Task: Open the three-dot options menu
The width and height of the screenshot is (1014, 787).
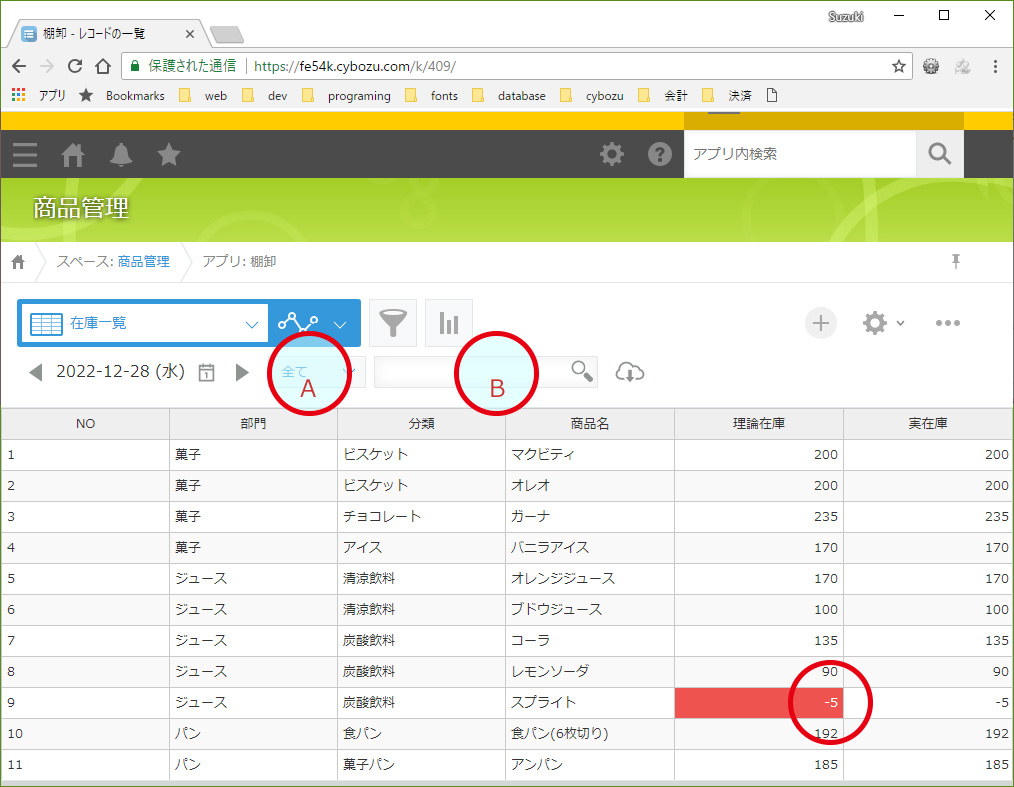Action: [947, 323]
